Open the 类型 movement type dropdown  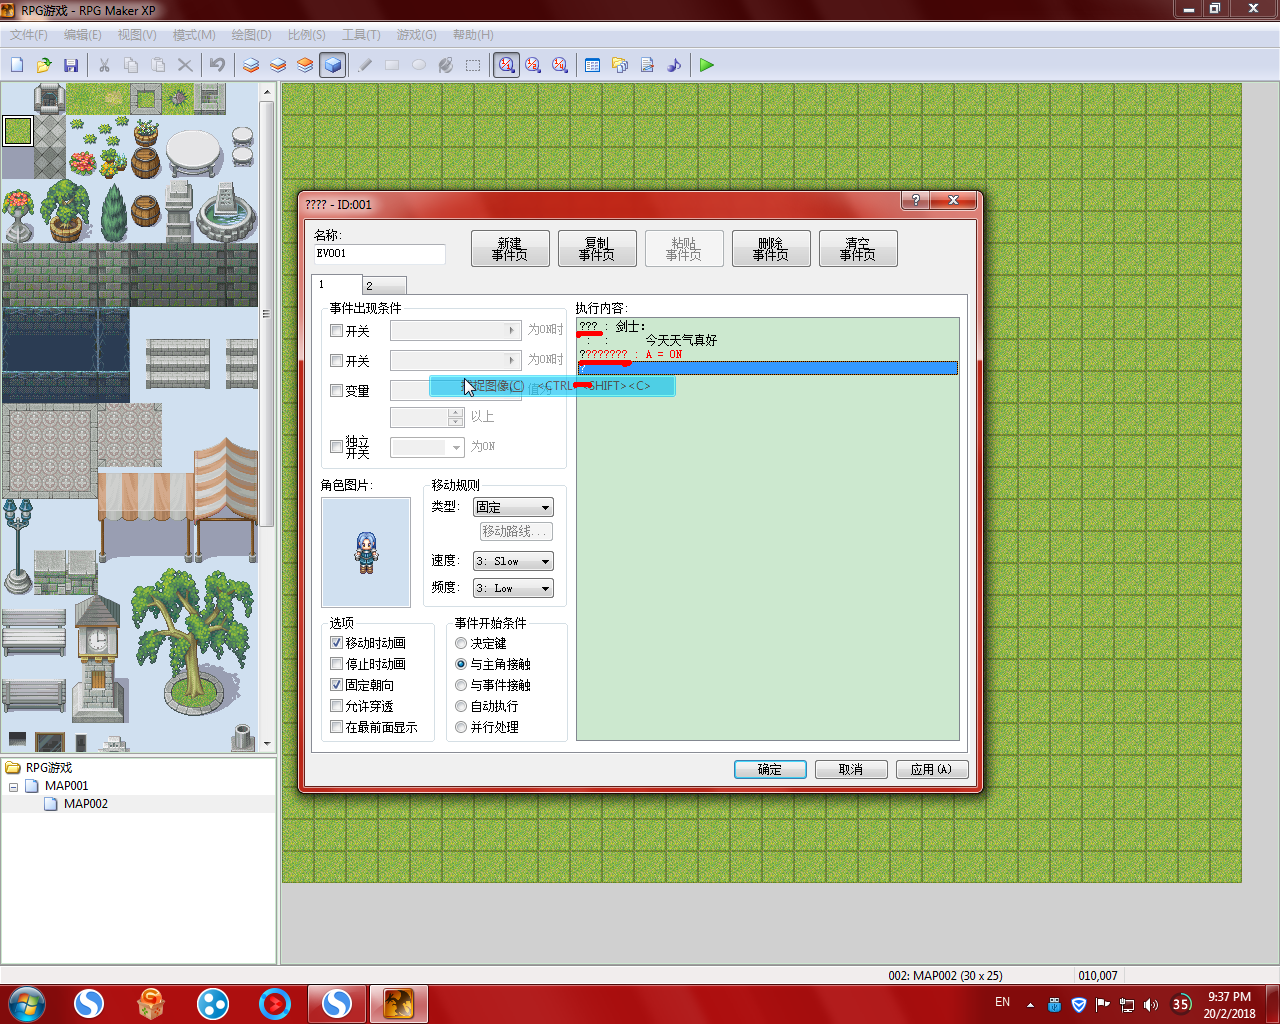(513, 507)
